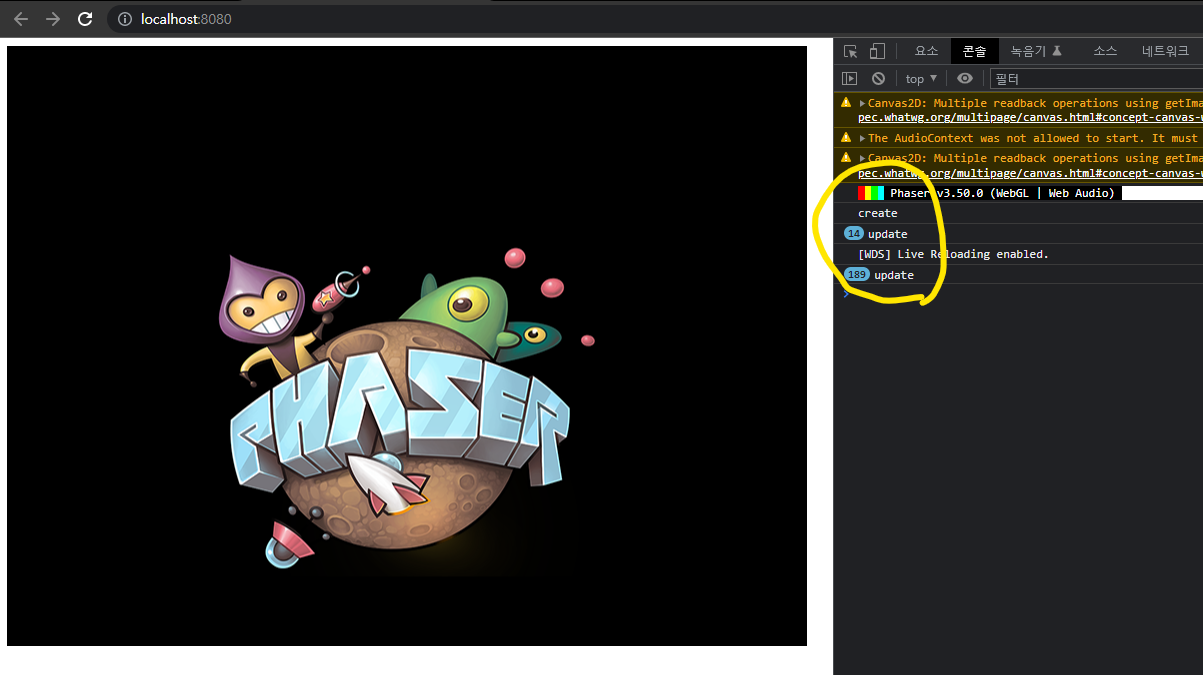This screenshot has width=1203, height=675.
Task: Open the 소스 tab
Action: [1105, 51]
